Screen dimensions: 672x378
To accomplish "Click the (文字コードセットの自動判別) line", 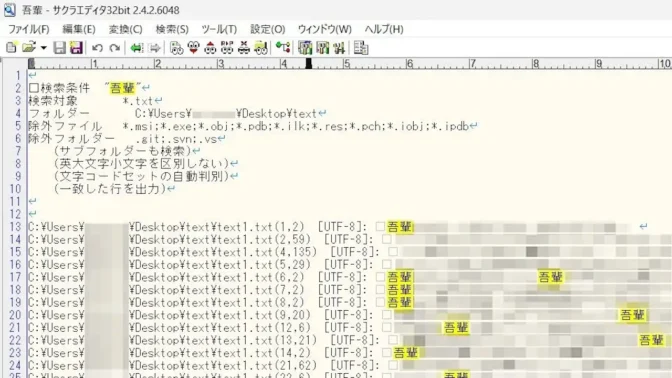I will tap(146, 176).
